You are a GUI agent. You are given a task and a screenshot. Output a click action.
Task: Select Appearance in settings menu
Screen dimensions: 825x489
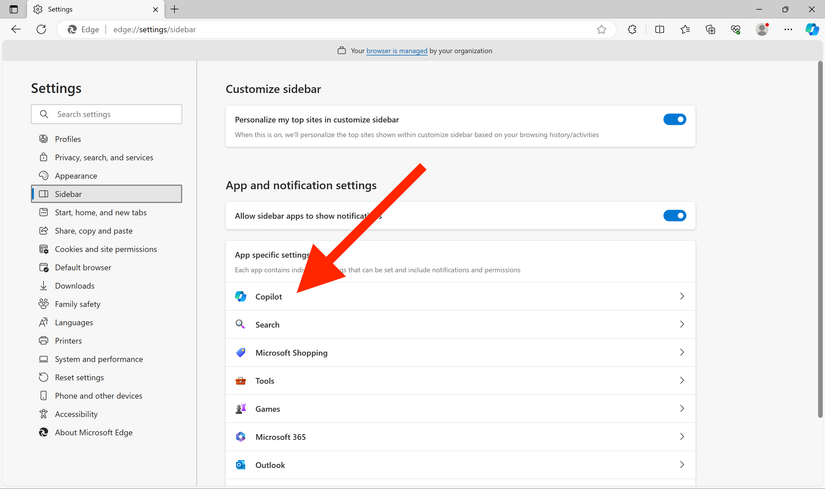point(76,176)
